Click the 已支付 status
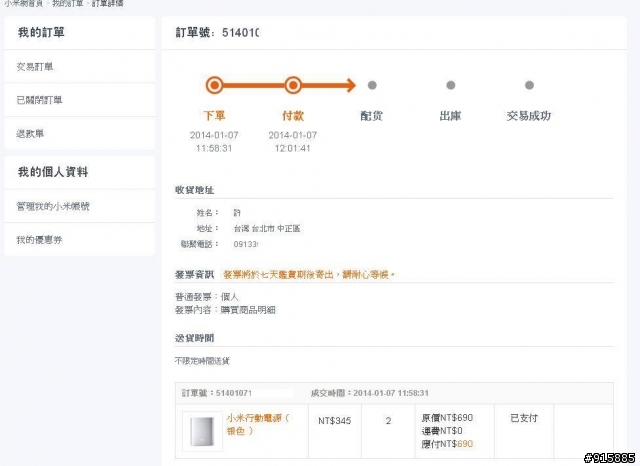The width and height of the screenshot is (640, 466). coord(524,418)
